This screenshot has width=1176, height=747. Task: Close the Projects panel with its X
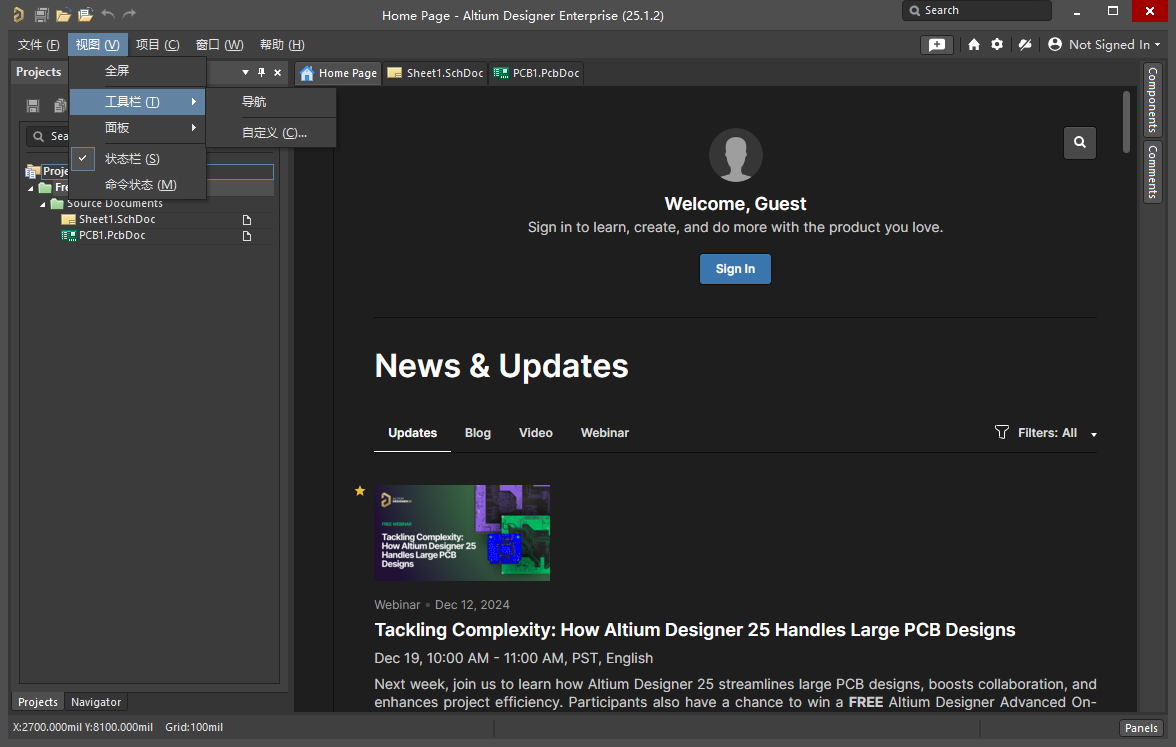(x=278, y=73)
